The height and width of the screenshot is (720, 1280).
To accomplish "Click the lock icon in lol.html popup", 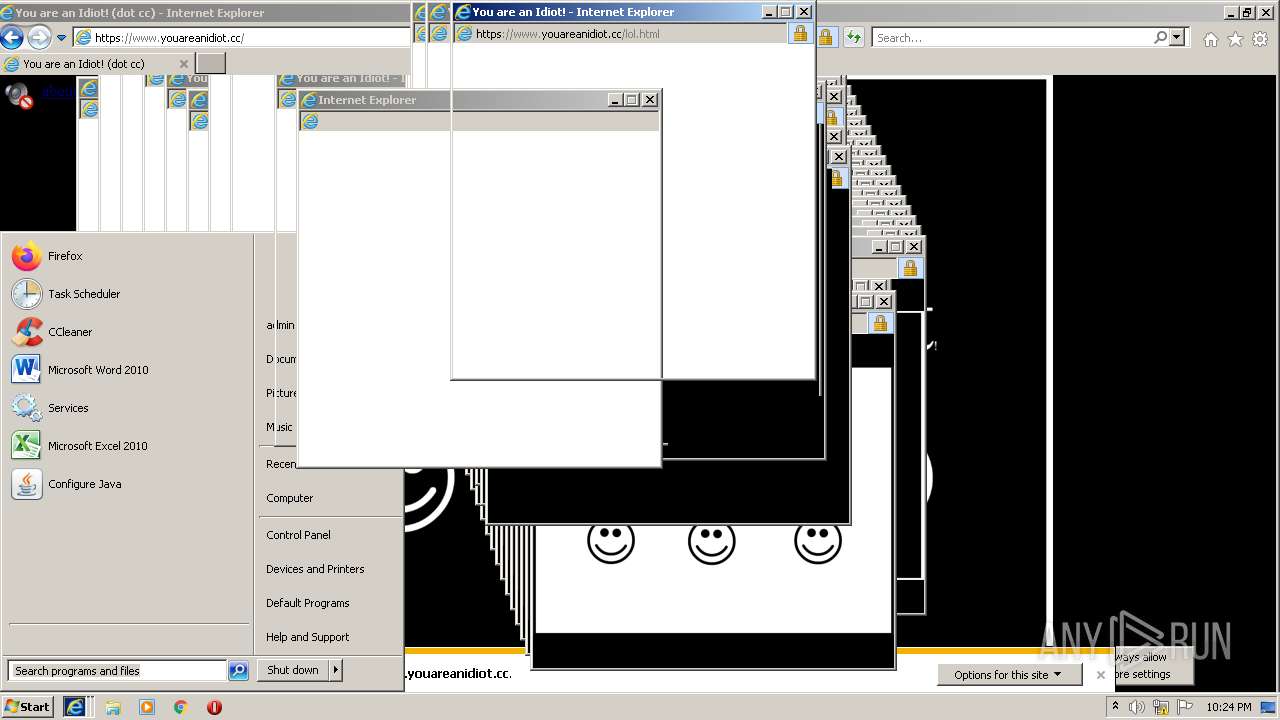I will click(799, 33).
